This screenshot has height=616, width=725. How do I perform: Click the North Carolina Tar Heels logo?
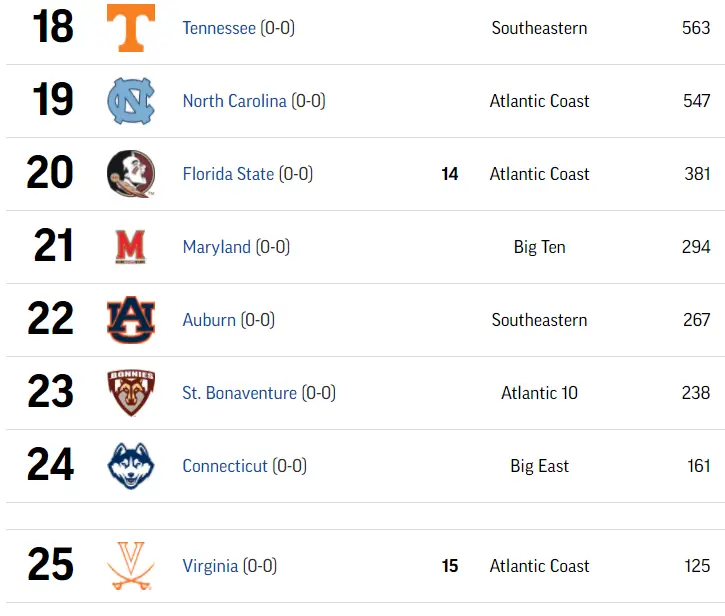[131, 101]
